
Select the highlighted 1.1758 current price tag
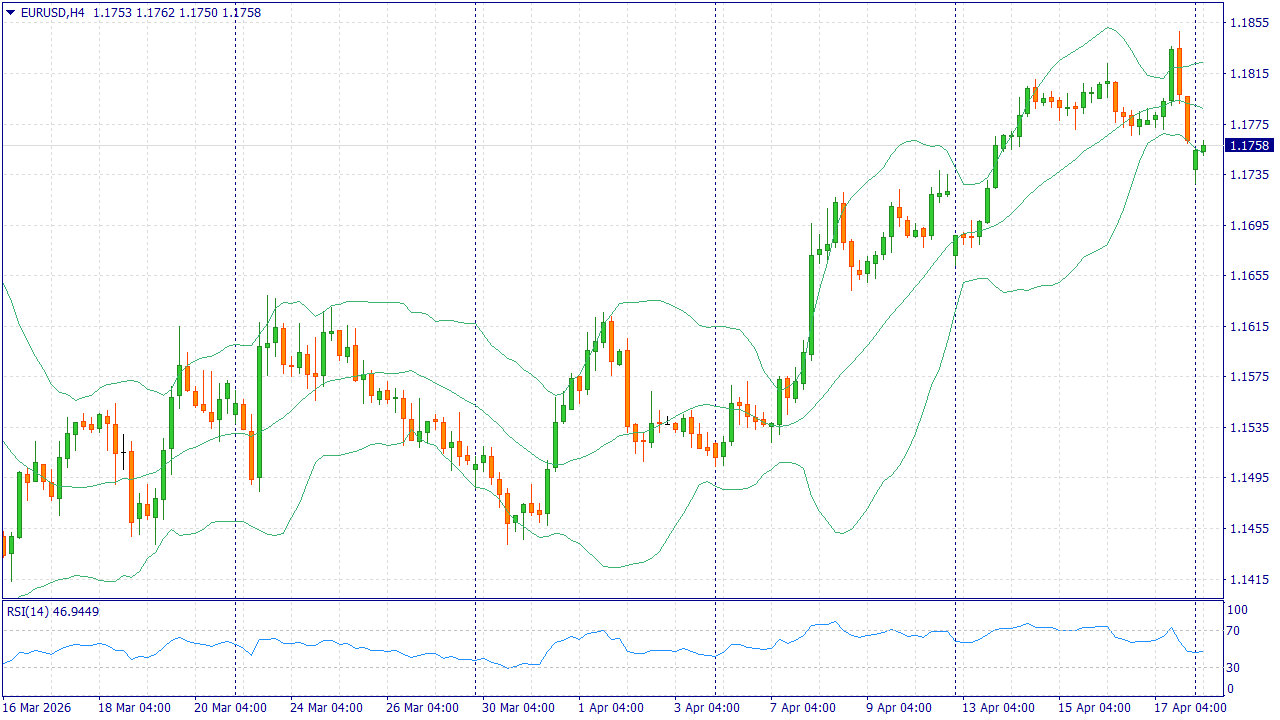1250,146
